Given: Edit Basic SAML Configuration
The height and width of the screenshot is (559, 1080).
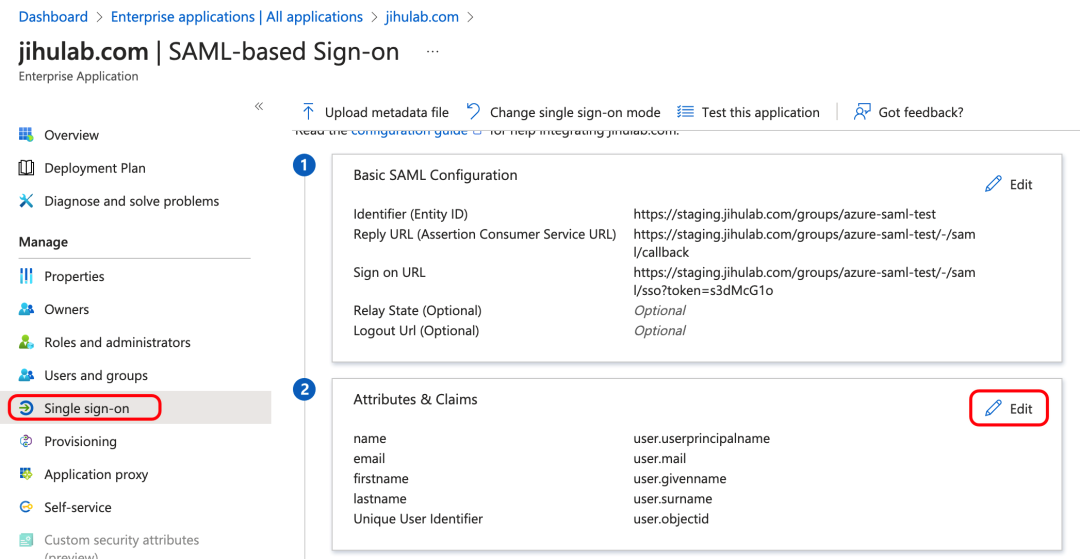Looking at the screenshot, I should (x=1009, y=184).
